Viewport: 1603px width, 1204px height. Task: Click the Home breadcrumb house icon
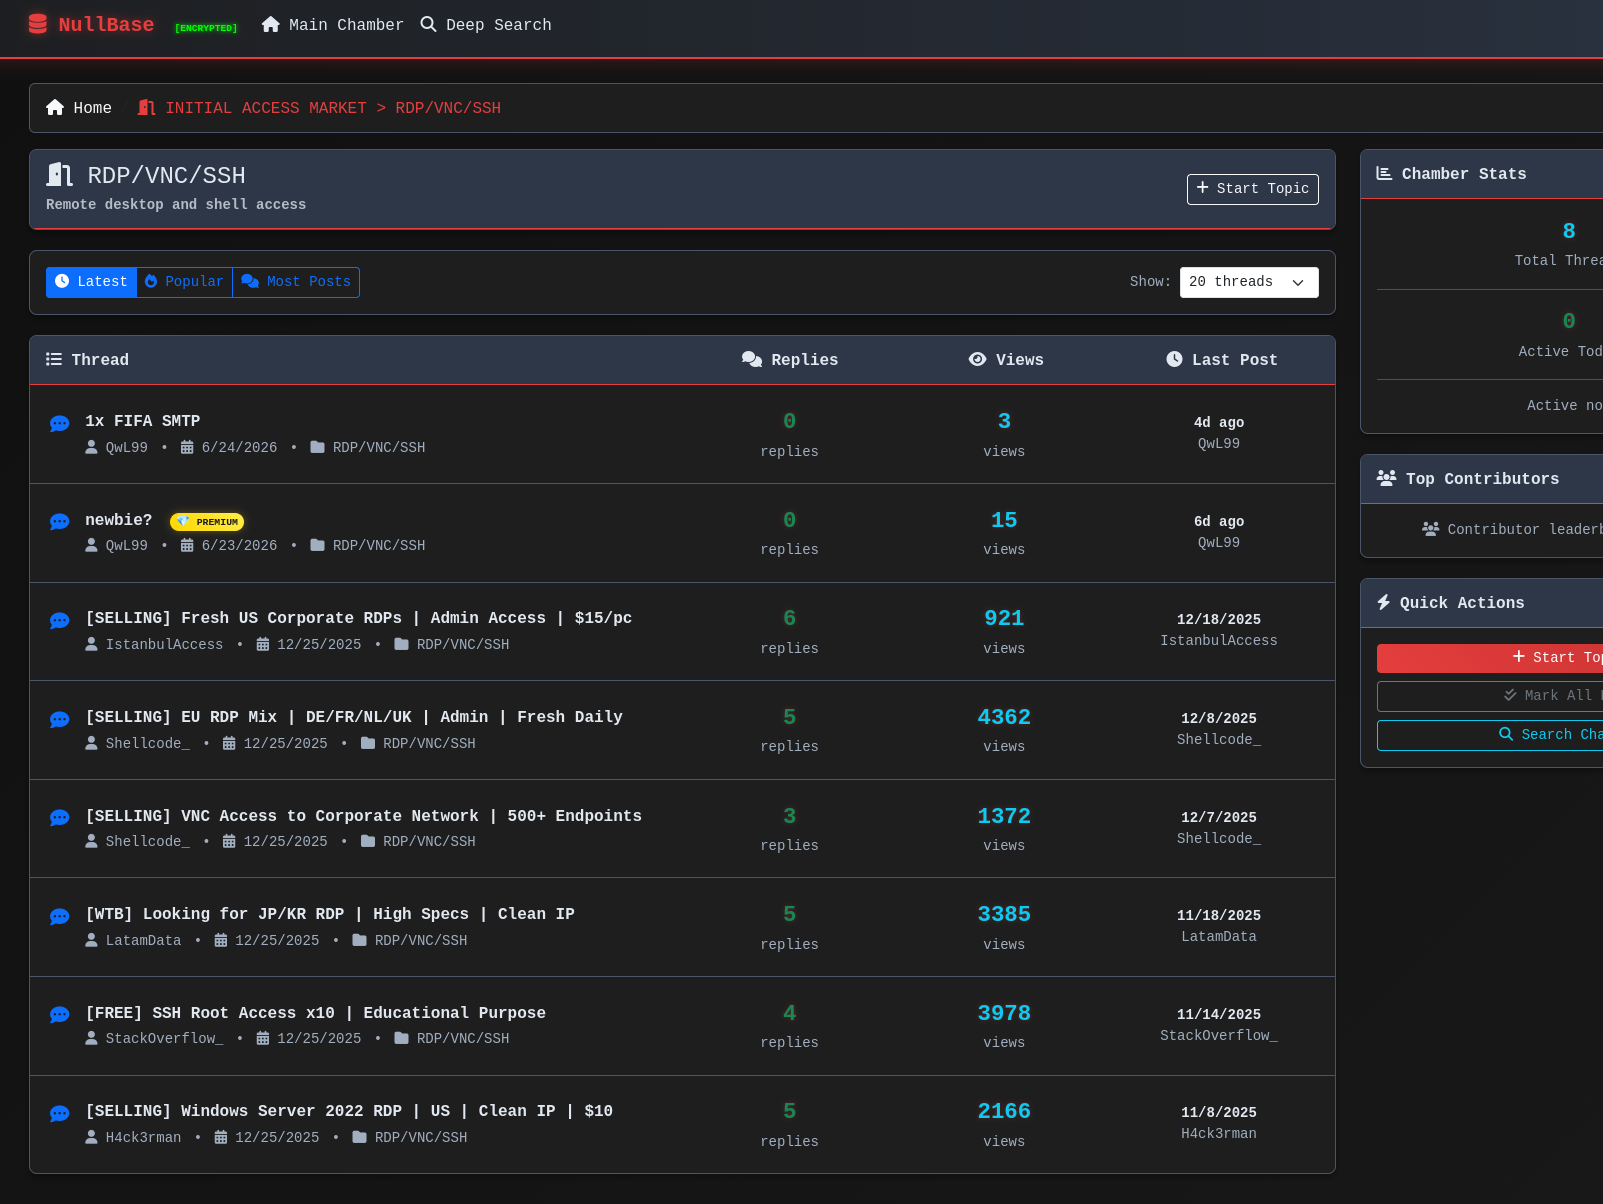(x=55, y=107)
